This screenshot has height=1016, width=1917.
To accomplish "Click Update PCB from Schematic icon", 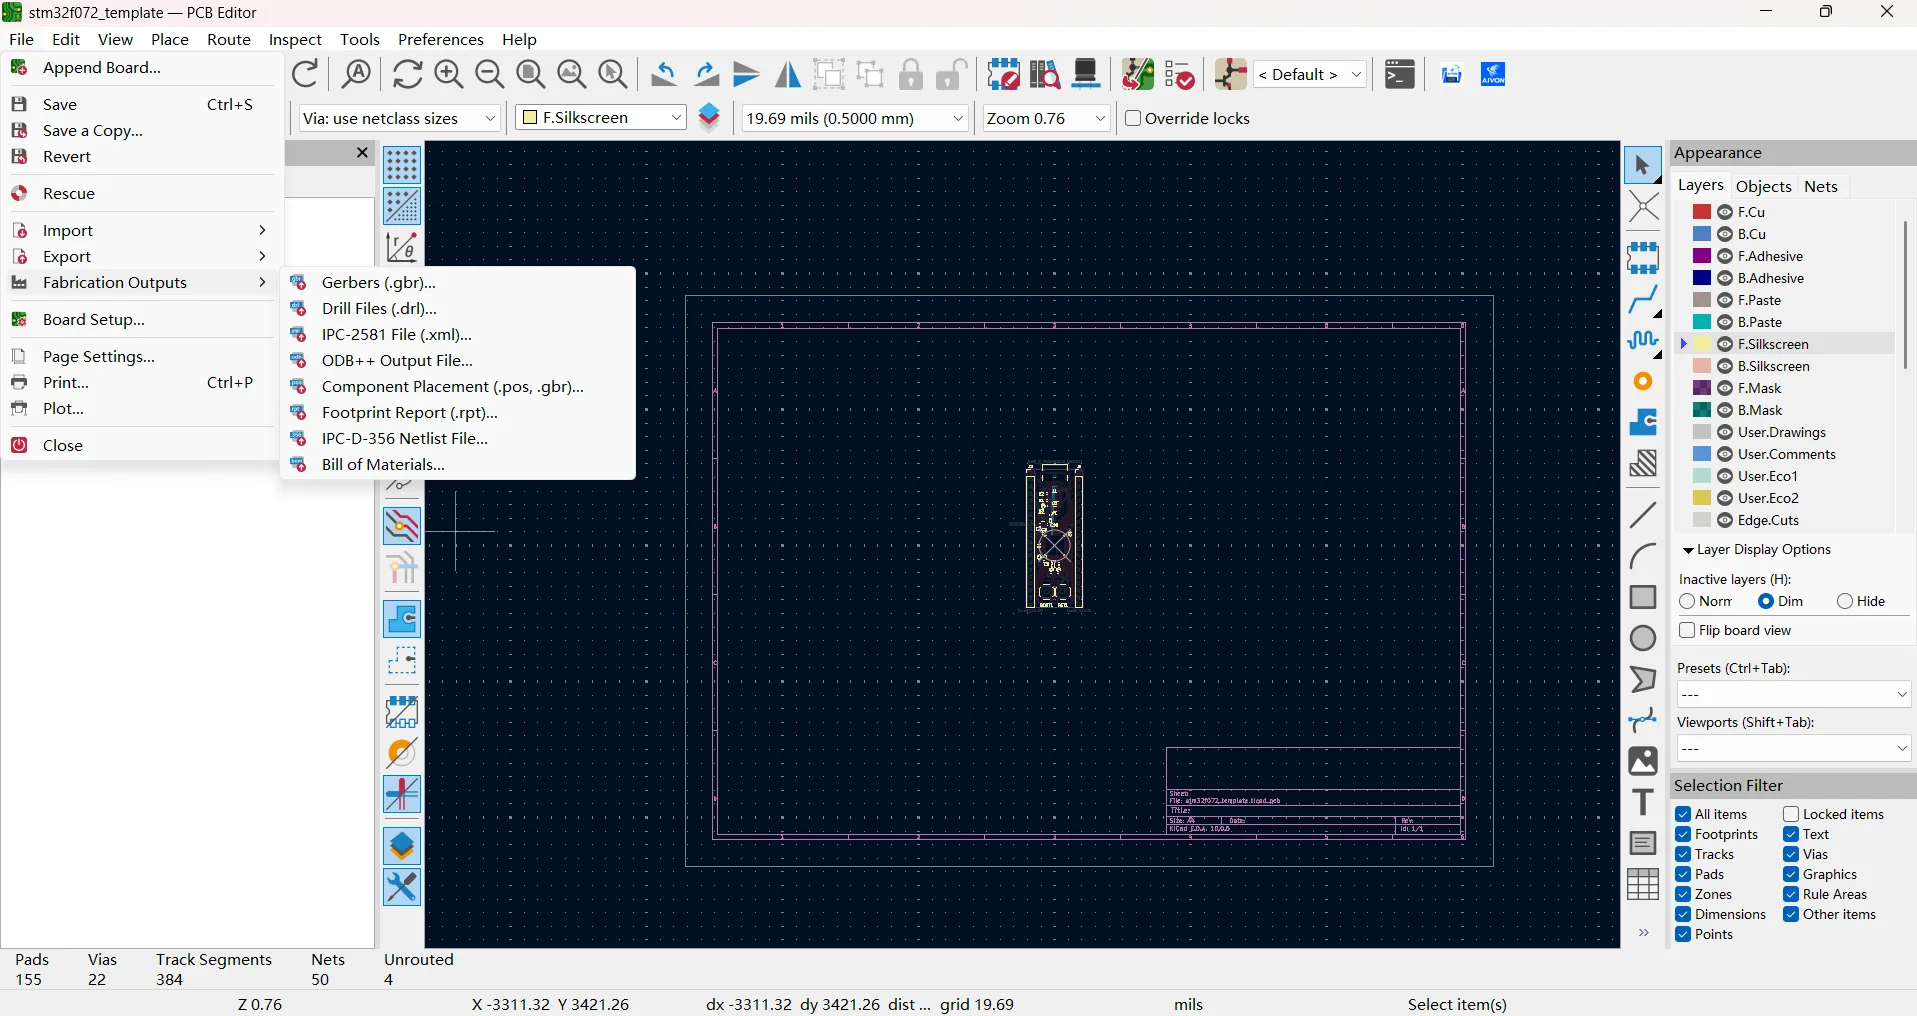I will point(1138,74).
